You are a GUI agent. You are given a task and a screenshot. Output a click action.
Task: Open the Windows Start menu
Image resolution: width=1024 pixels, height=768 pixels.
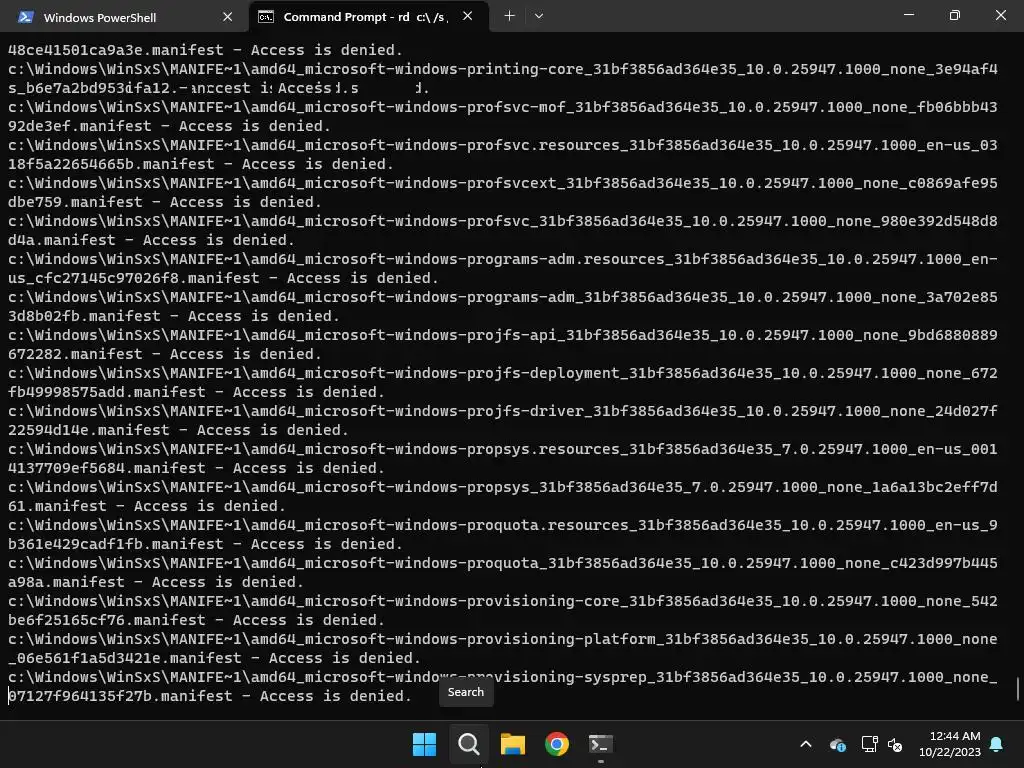tap(424, 744)
